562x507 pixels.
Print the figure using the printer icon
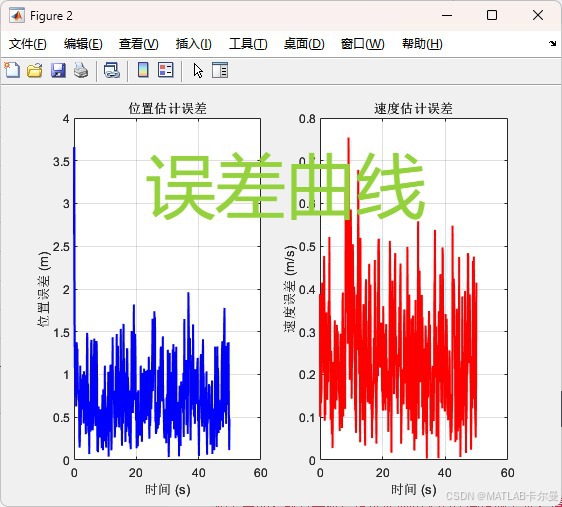pyautogui.click(x=81, y=70)
